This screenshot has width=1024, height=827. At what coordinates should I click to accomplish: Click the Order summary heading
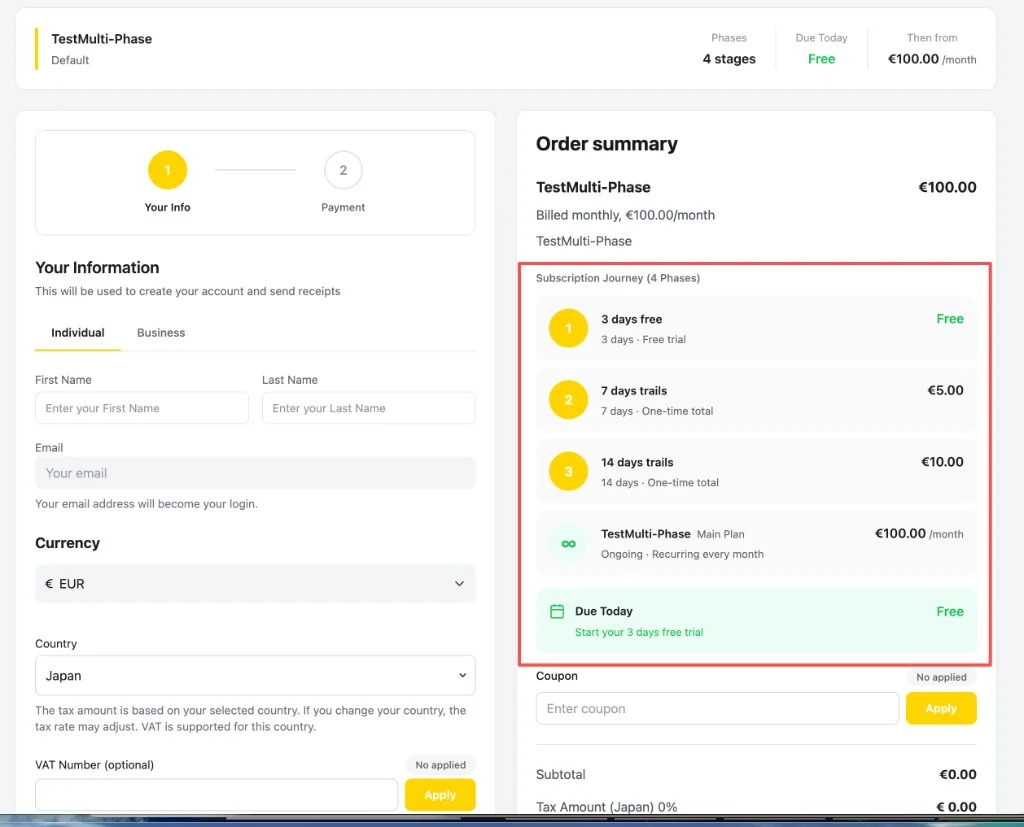607,144
